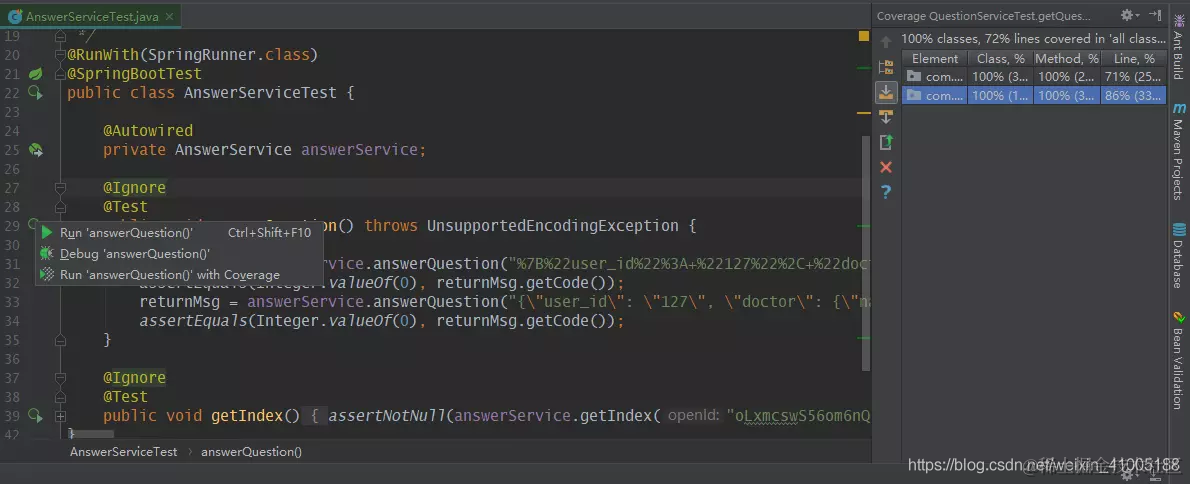The image size is (1190, 484).
Task: Sort by the Method, % column header
Action: click(1068, 58)
